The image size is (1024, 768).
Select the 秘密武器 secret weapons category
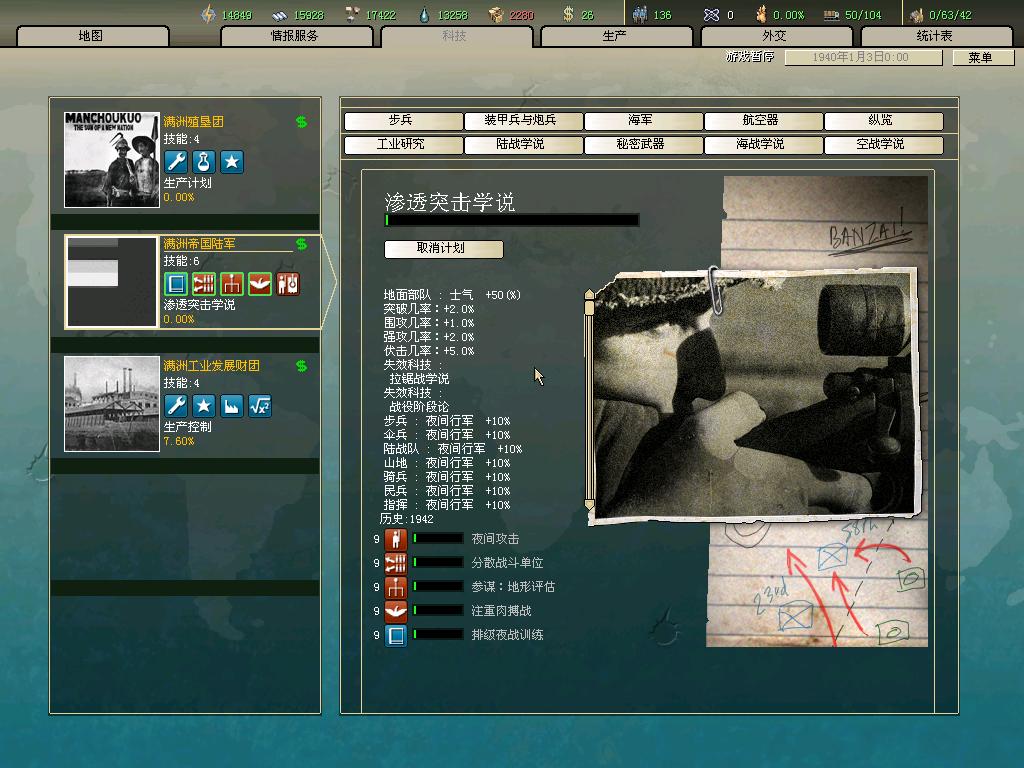643,145
